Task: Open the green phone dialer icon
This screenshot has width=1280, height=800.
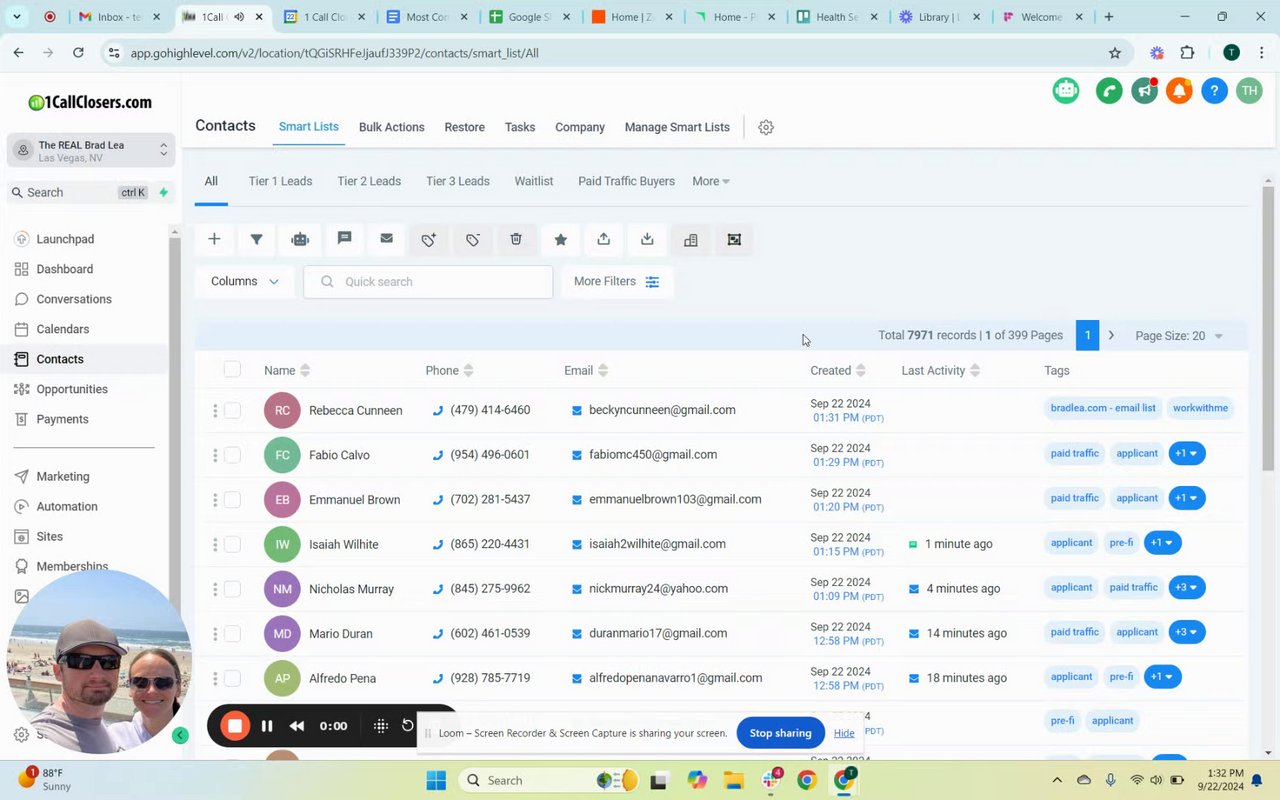Action: [x=1109, y=91]
